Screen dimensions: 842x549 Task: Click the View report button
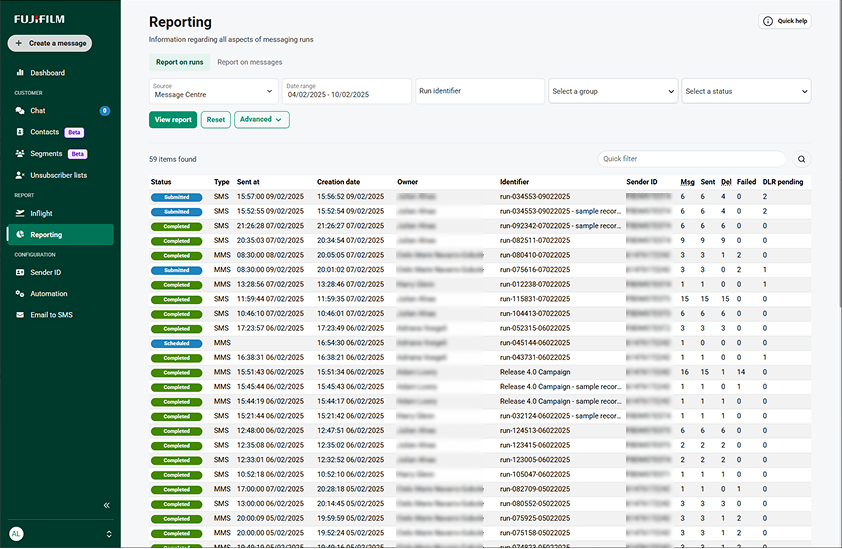point(173,120)
